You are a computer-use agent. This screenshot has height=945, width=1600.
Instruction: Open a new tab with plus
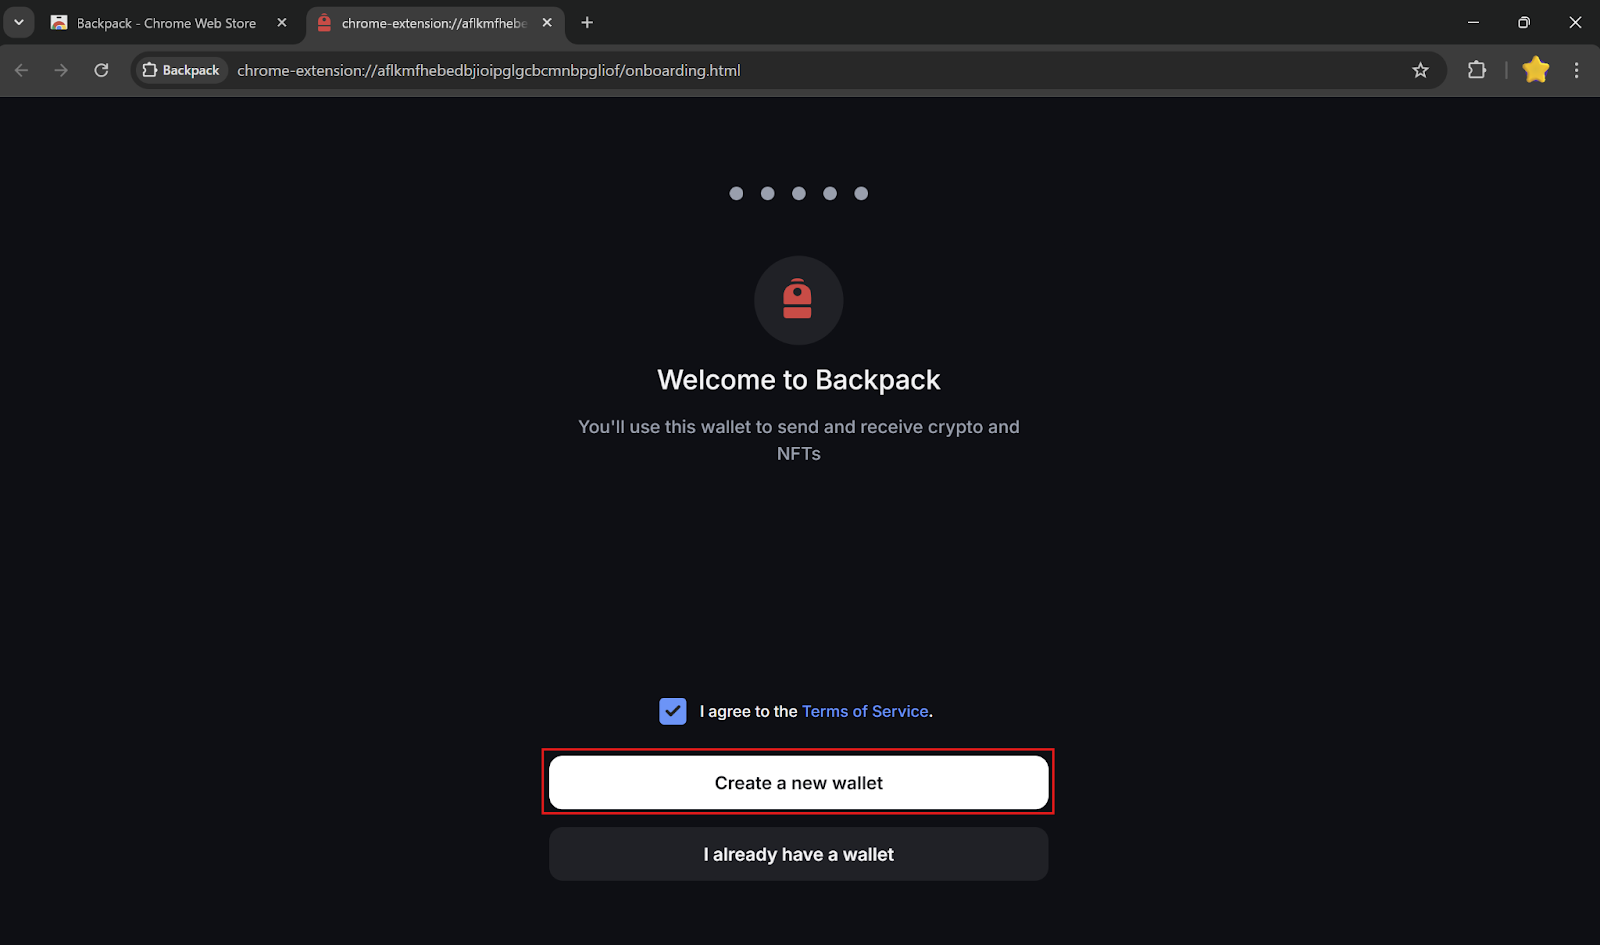point(587,23)
